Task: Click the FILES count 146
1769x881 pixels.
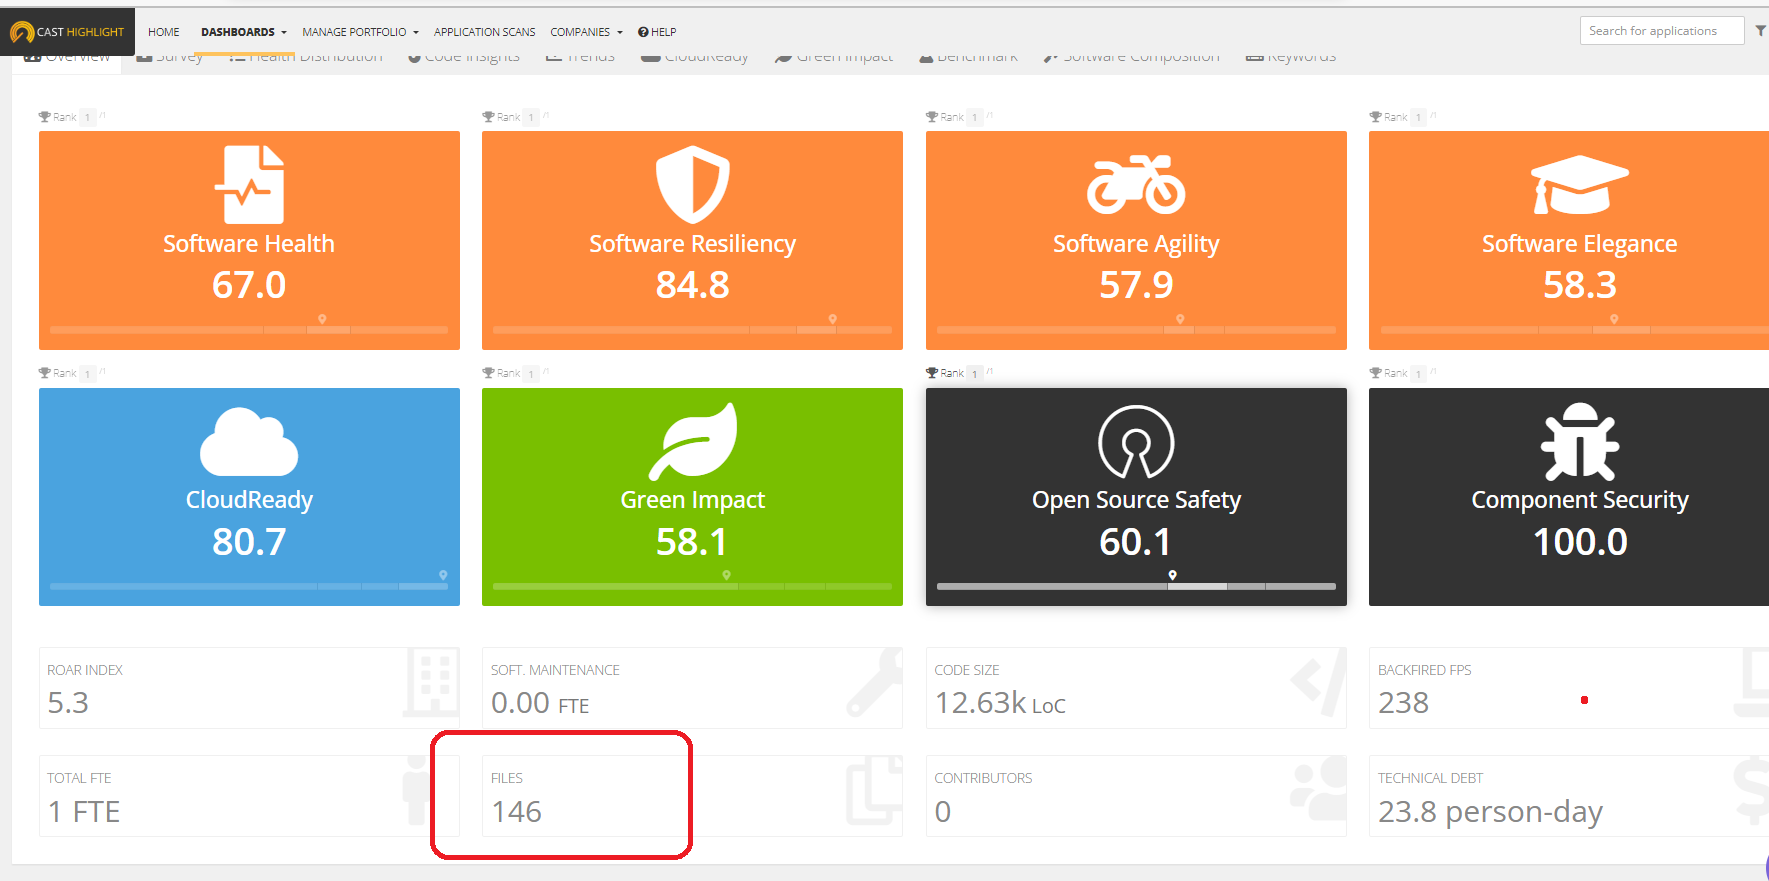Action: click(x=516, y=811)
